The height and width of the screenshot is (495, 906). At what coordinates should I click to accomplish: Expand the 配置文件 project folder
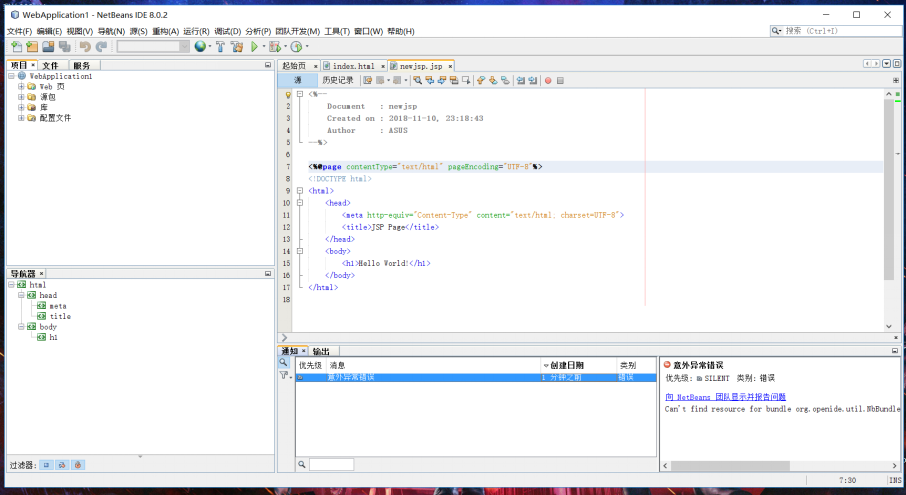pos(21,118)
